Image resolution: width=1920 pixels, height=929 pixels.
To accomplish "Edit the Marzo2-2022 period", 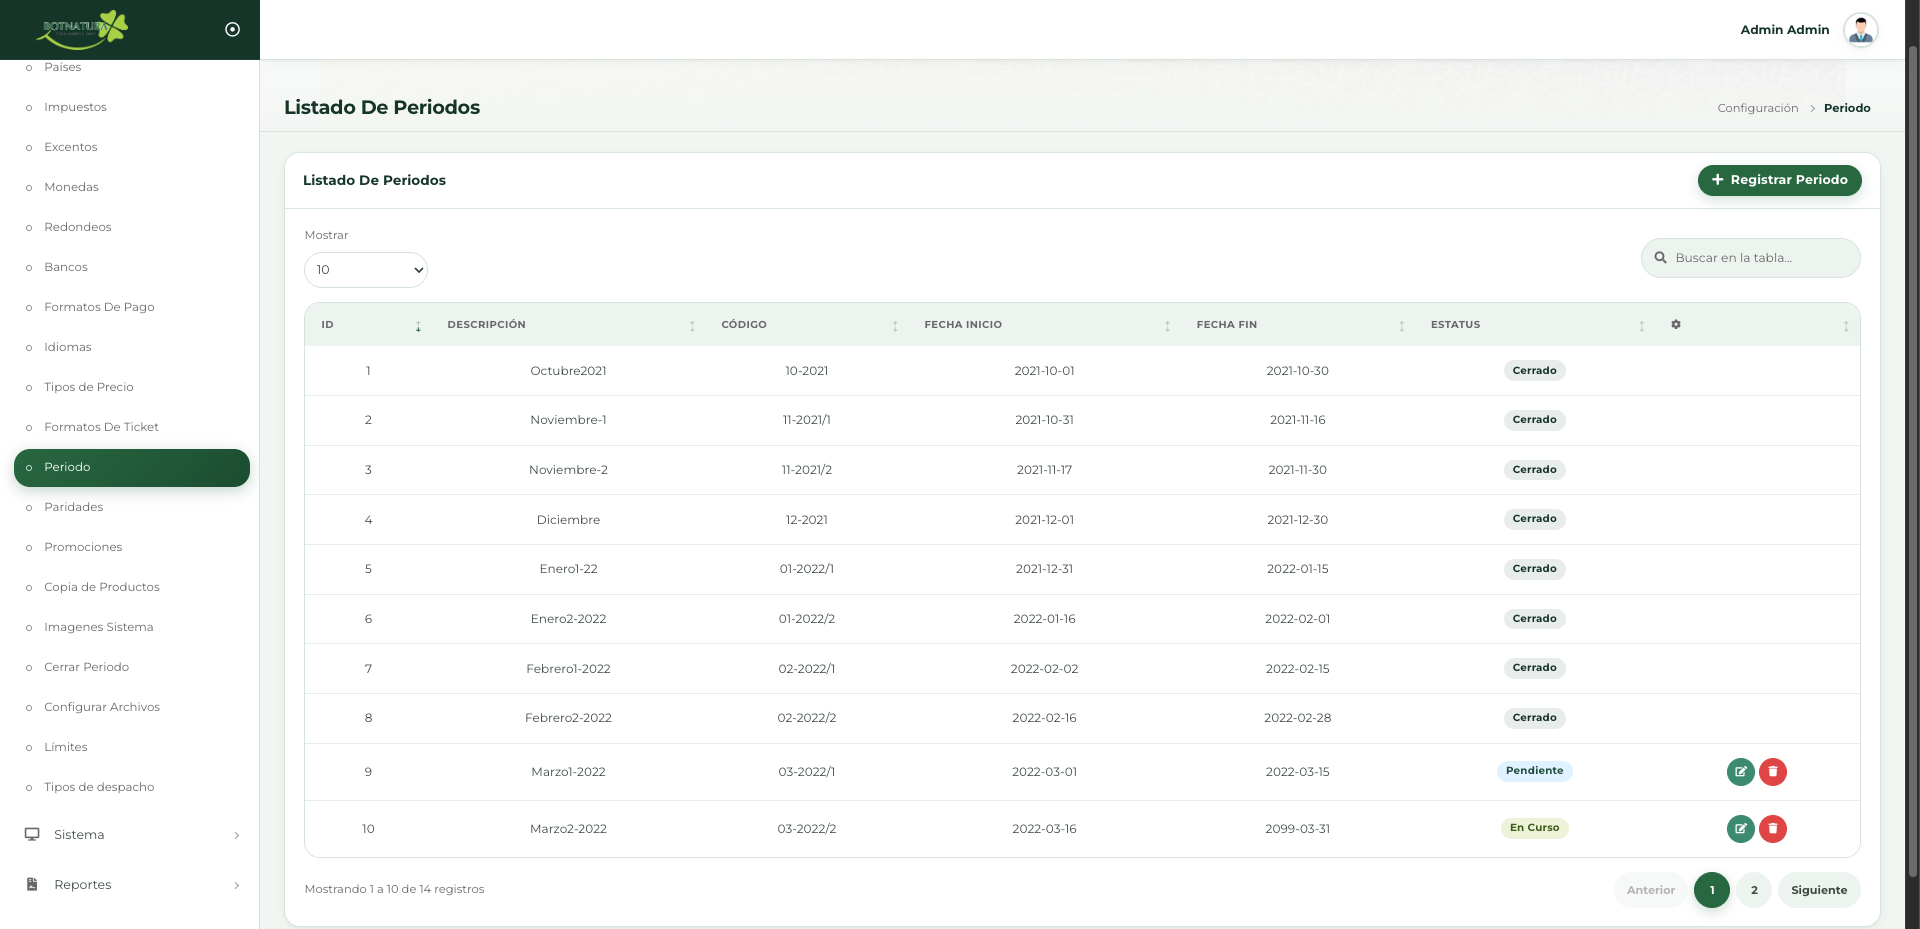I will [x=1740, y=829].
